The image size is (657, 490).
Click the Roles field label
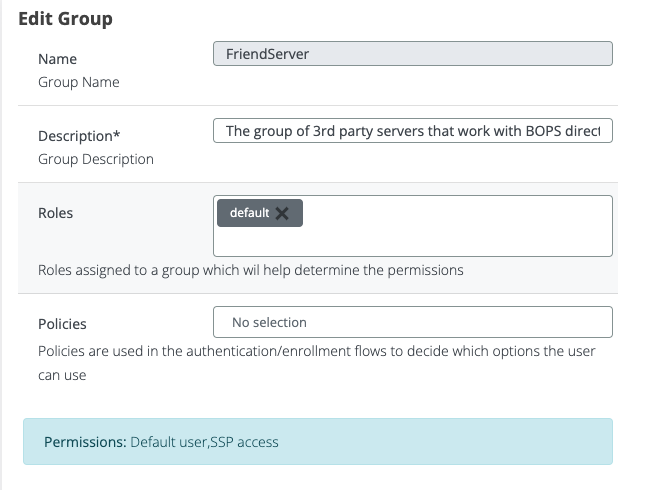pos(55,213)
